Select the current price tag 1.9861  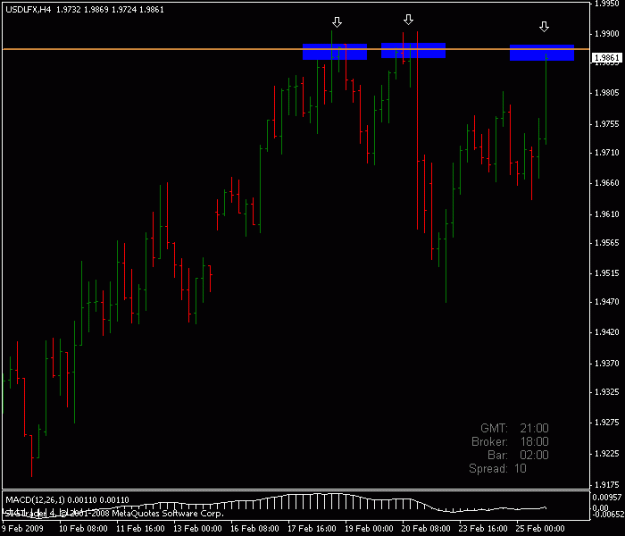coord(606,58)
